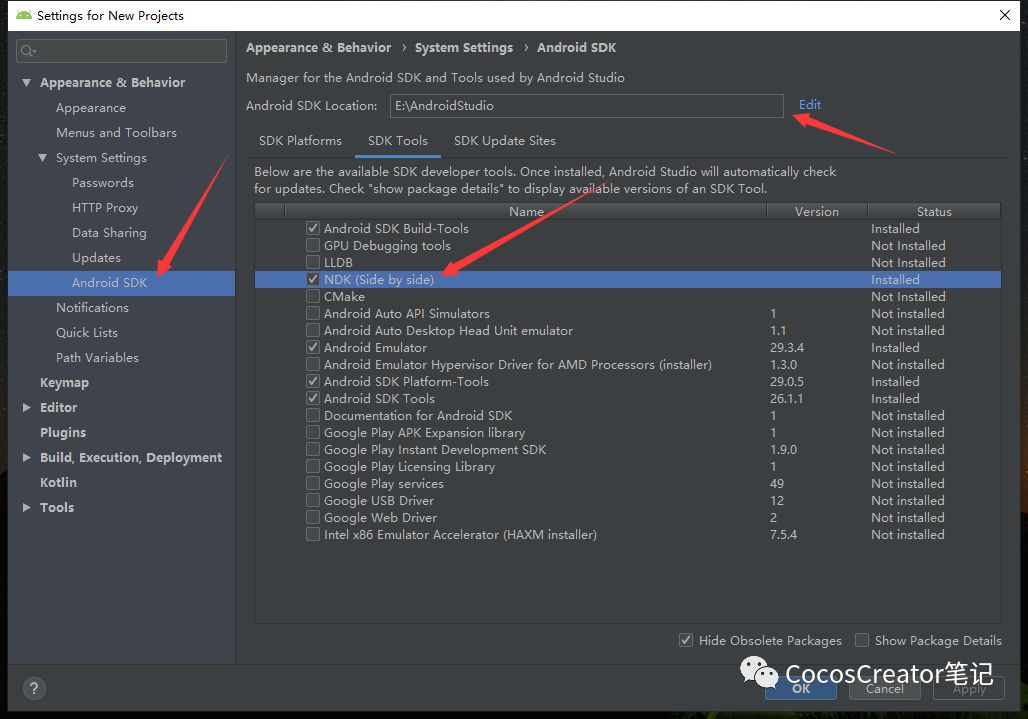This screenshot has width=1028, height=719.
Task: Click the search magnifier icon in sidebar
Action: (x=28, y=51)
